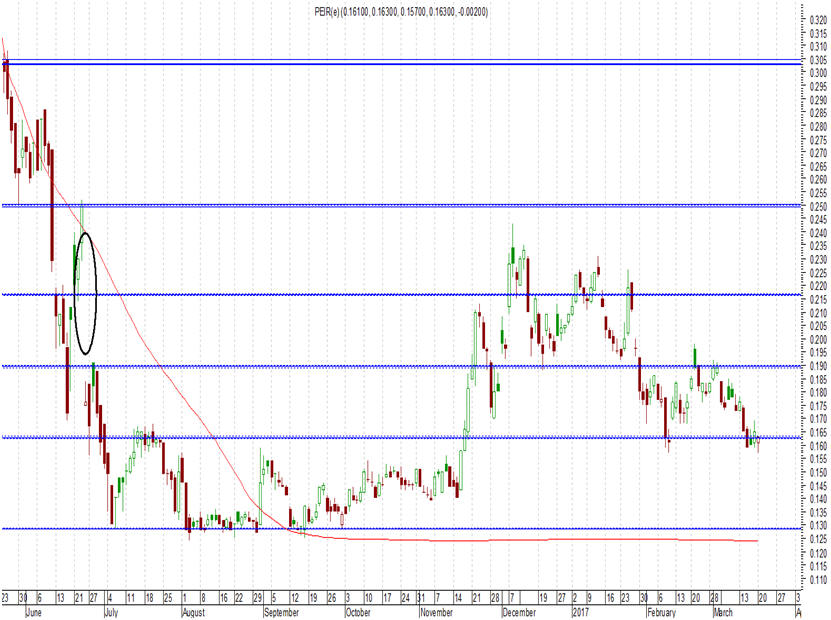831x620 pixels.
Task: Click the October month label
Action: pyautogui.click(x=358, y=613)
